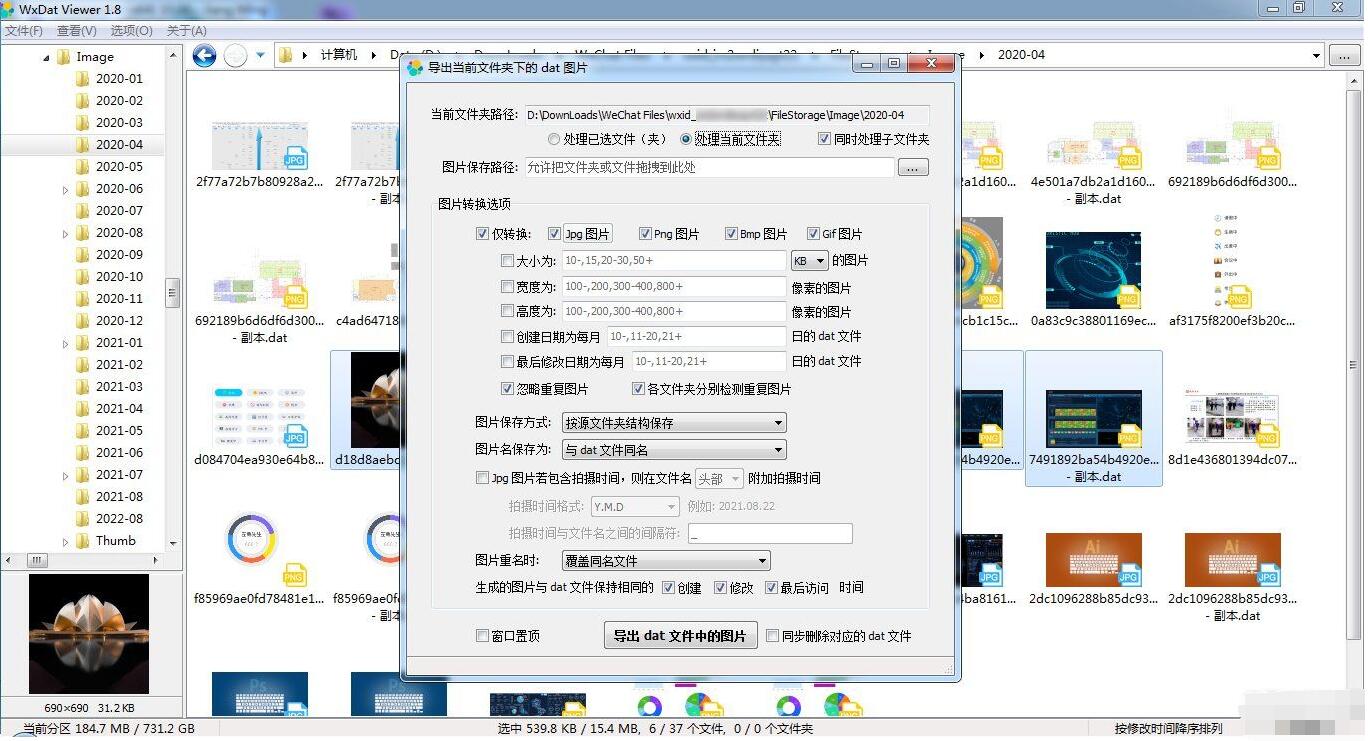
Task: Expand the 2020-06 tree node
Action: click(x=66, y=189)
